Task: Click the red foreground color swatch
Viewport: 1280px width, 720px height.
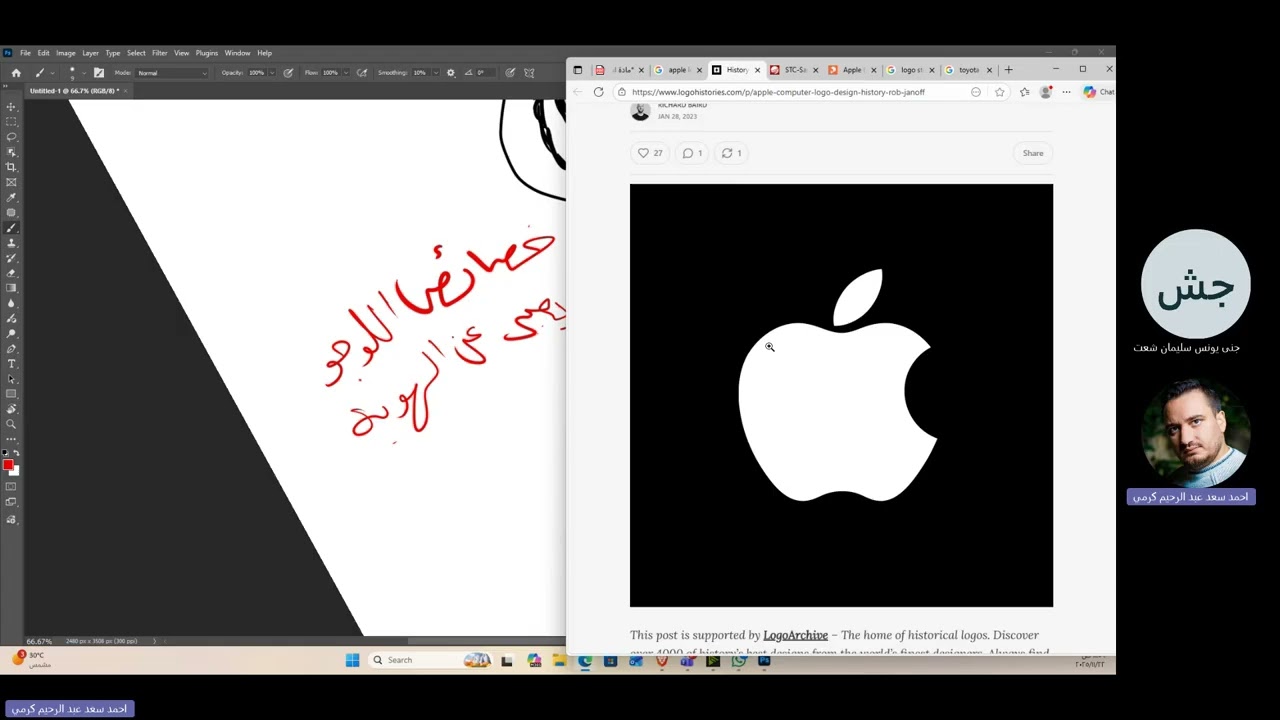Action: click(x=8, y=464)
